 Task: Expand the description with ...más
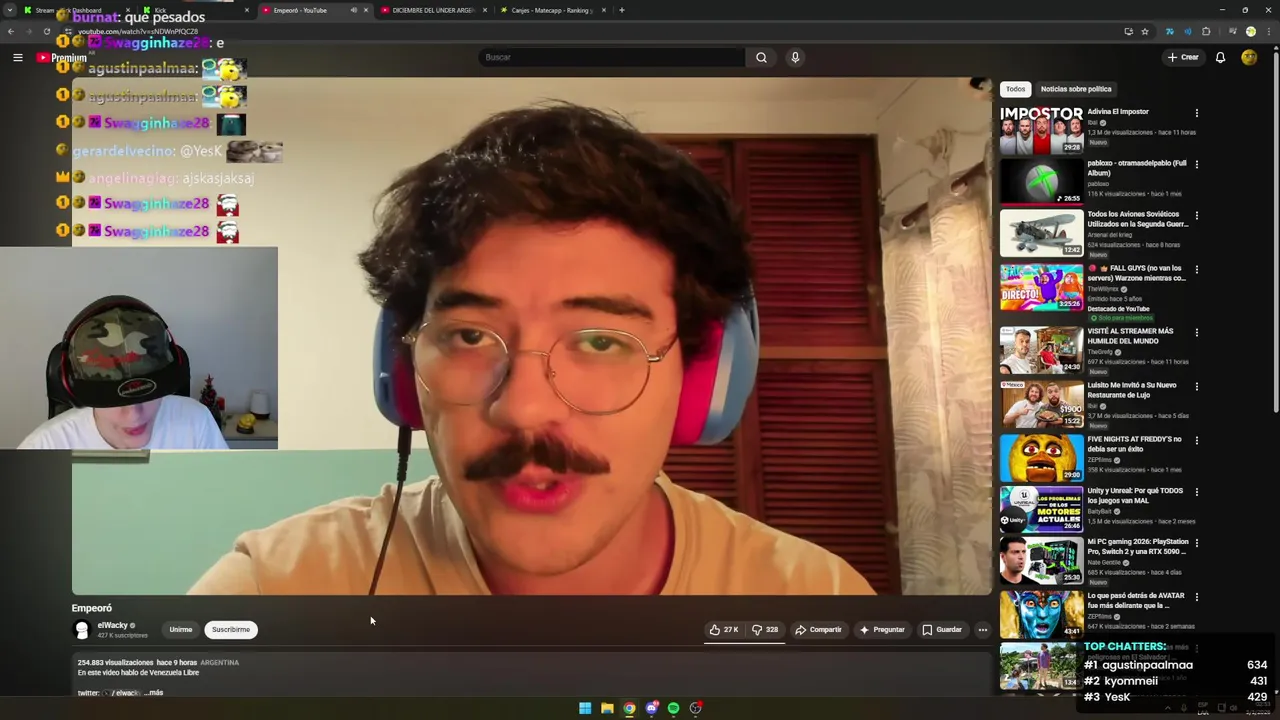pyautogui.click(x=153, y=692)
